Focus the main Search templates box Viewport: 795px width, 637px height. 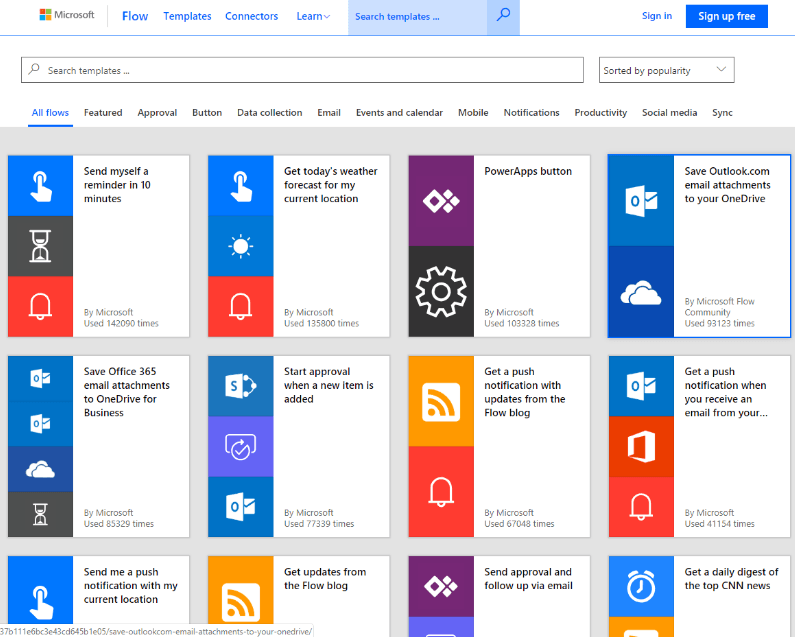[x=302, y=70]
